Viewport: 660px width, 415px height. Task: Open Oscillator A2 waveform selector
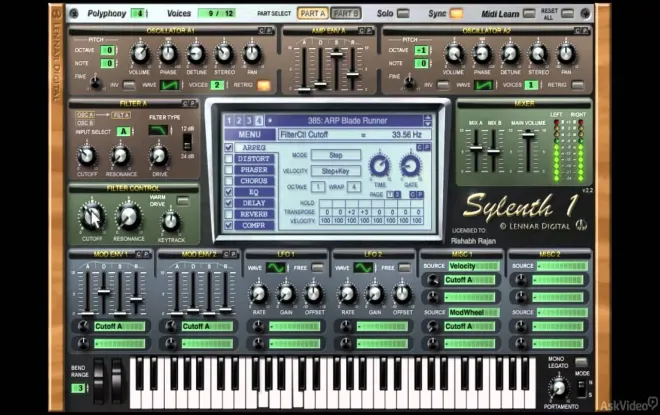click(484, 85)
